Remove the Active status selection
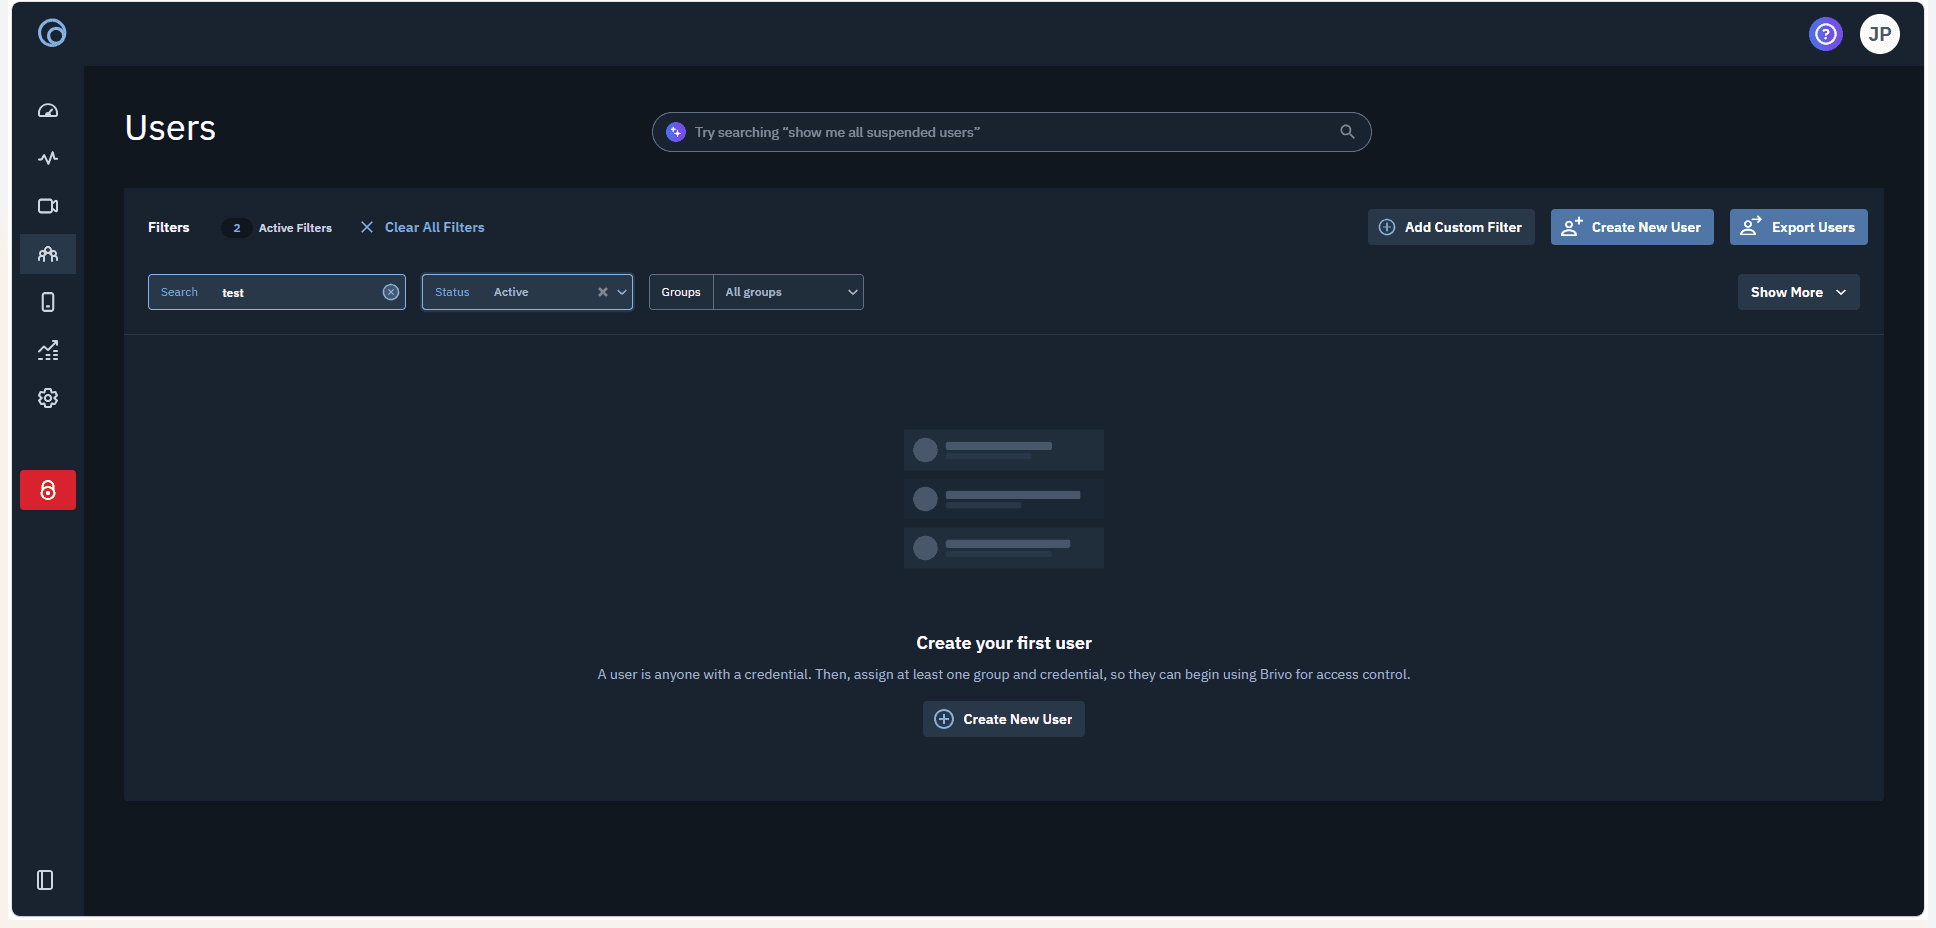This screenshot has width=1936, height=928. 603,292
